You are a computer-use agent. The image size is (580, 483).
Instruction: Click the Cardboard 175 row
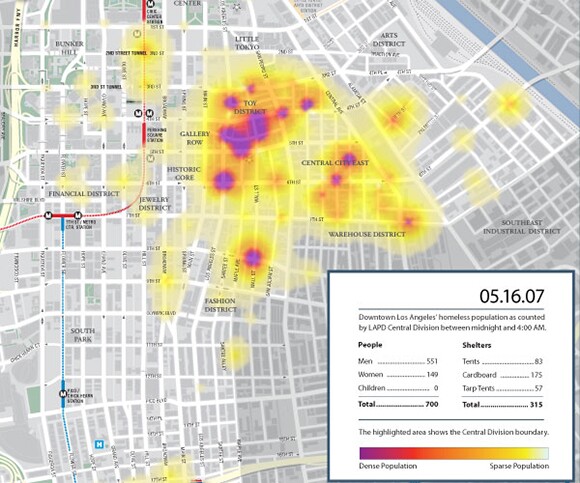(x=502, y=375)
